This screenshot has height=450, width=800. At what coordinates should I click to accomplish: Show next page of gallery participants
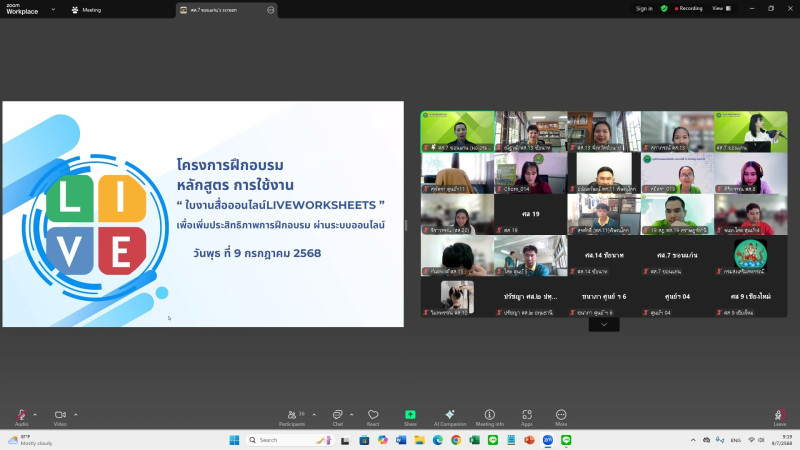tap(604, 324)
